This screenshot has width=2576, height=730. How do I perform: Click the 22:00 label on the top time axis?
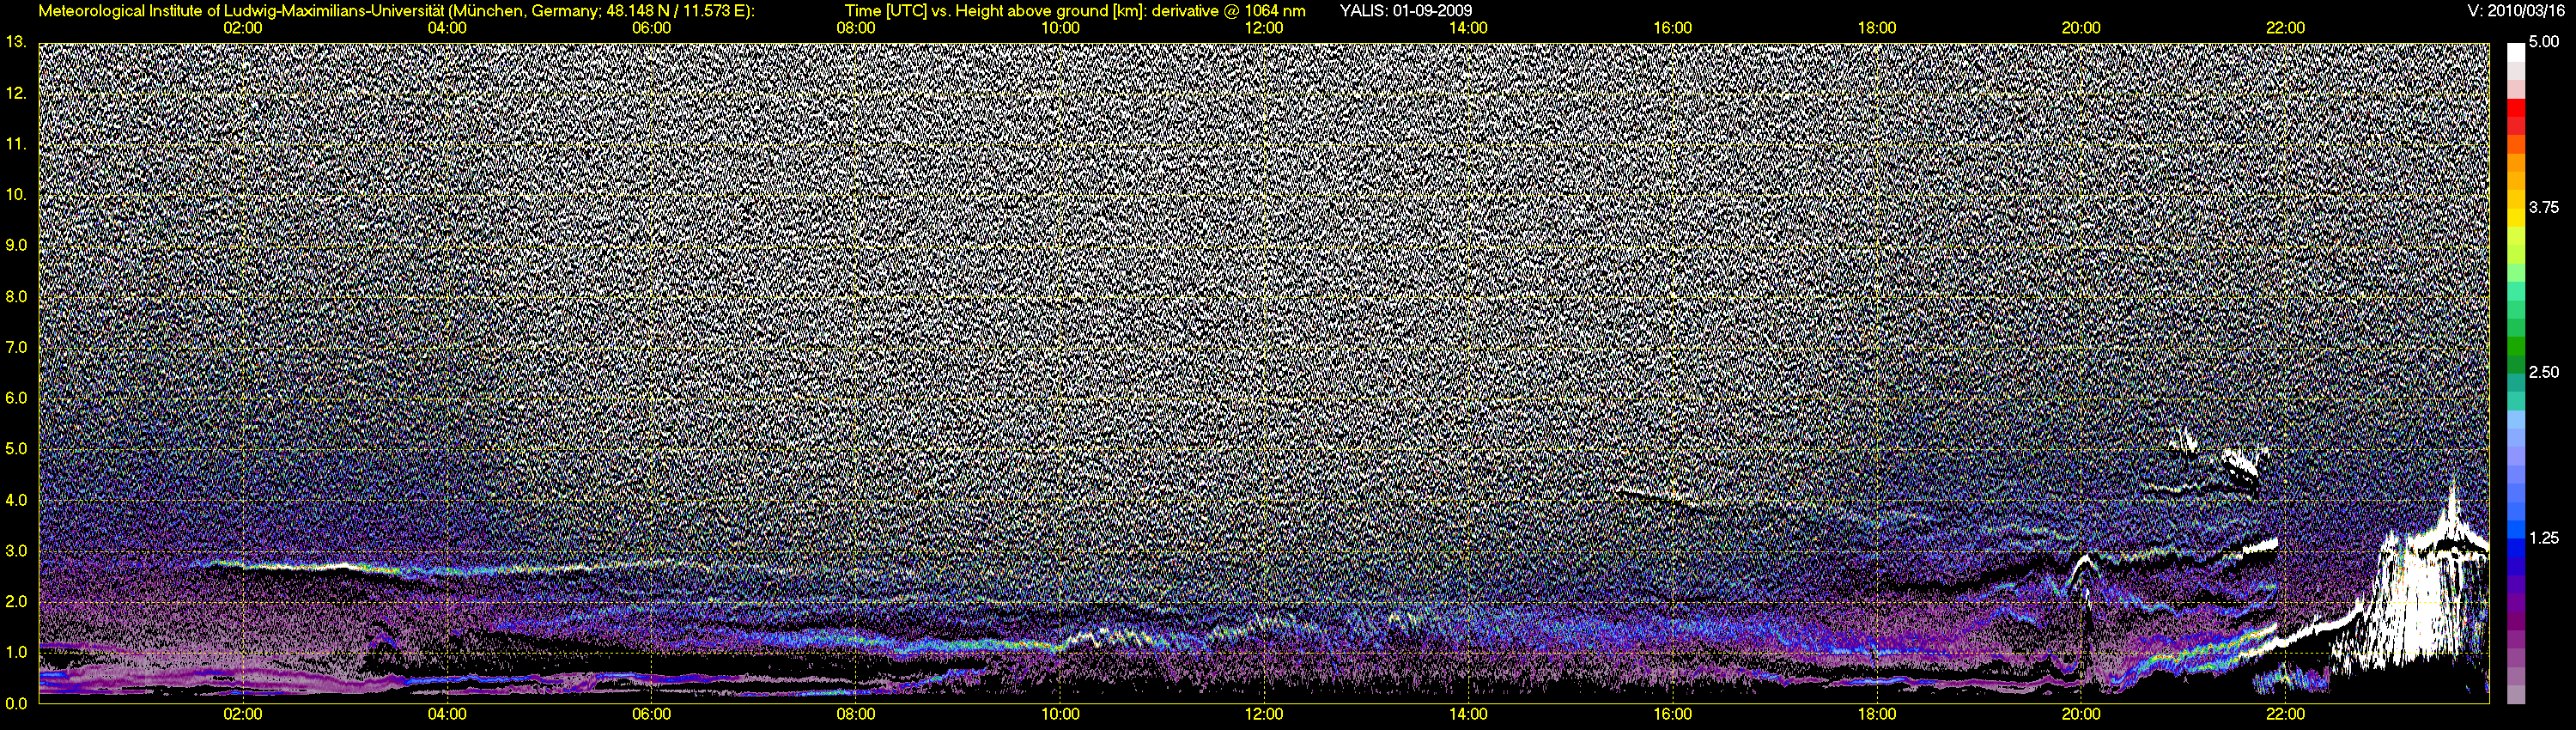click(x=2285, y=28)
